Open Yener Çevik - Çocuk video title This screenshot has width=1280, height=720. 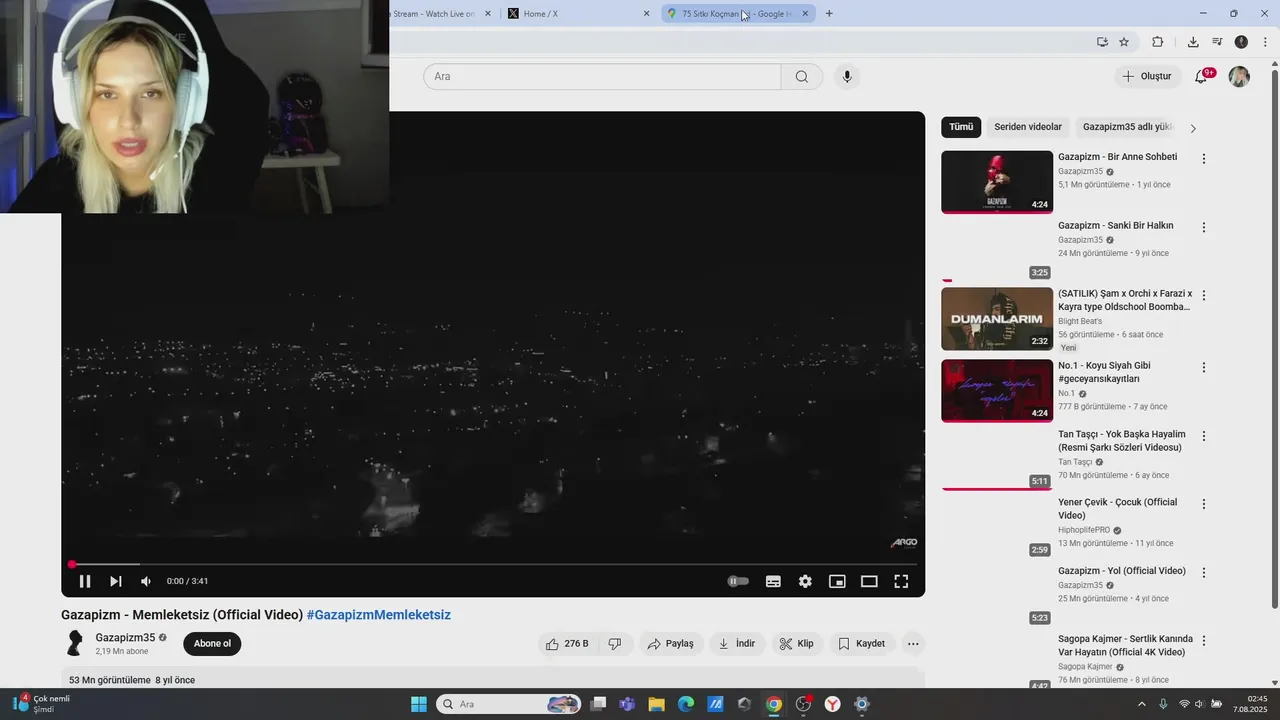point(1118,509)
